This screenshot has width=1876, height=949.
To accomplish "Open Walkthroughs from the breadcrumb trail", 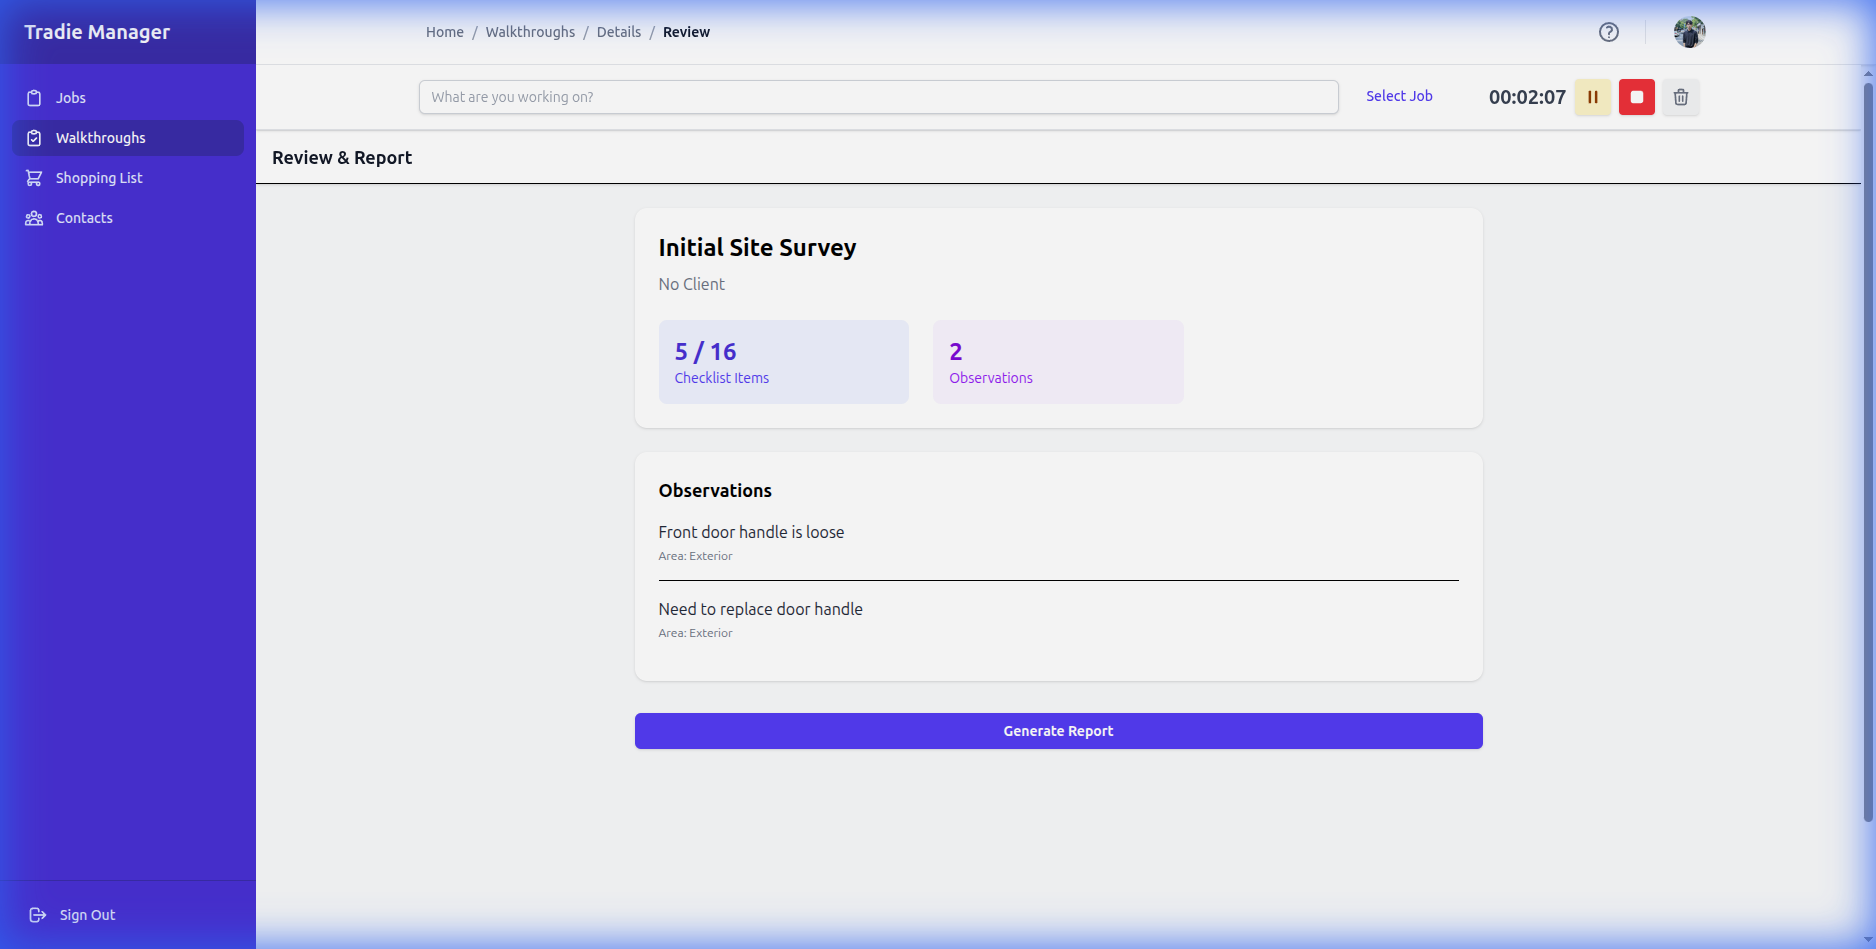I will [530, 31].
